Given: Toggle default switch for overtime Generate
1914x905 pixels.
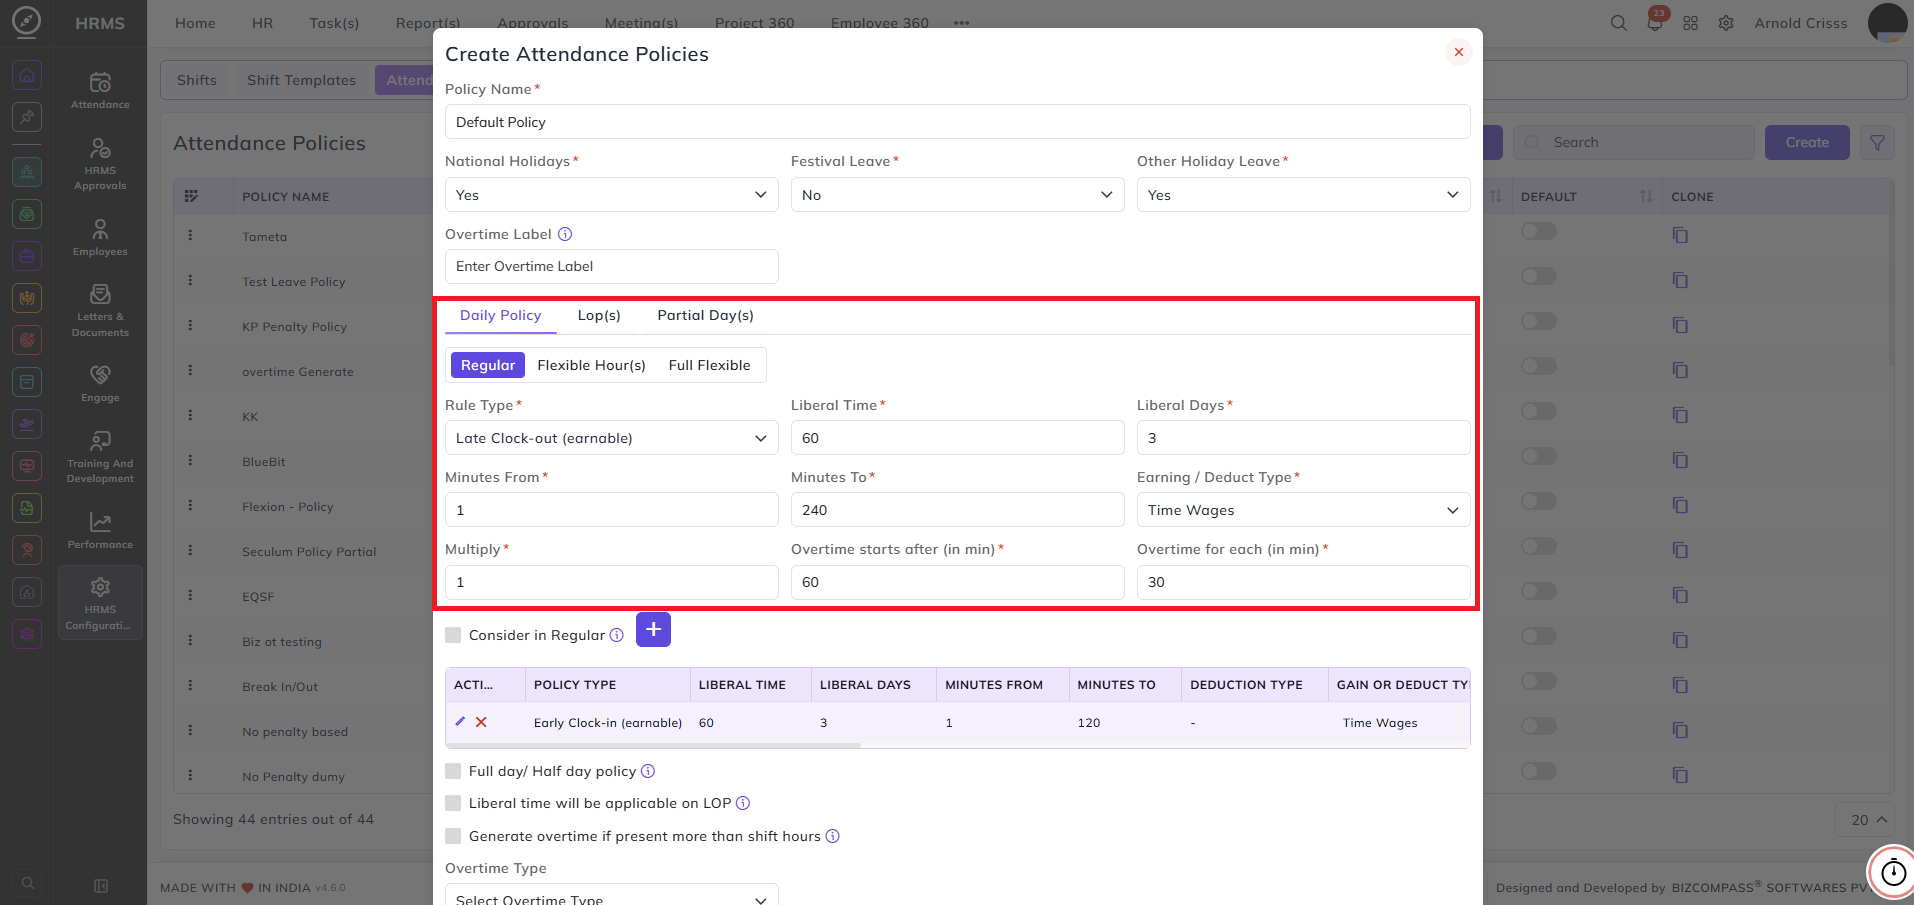Looking at the screenshot, I should pos(1539,366).
